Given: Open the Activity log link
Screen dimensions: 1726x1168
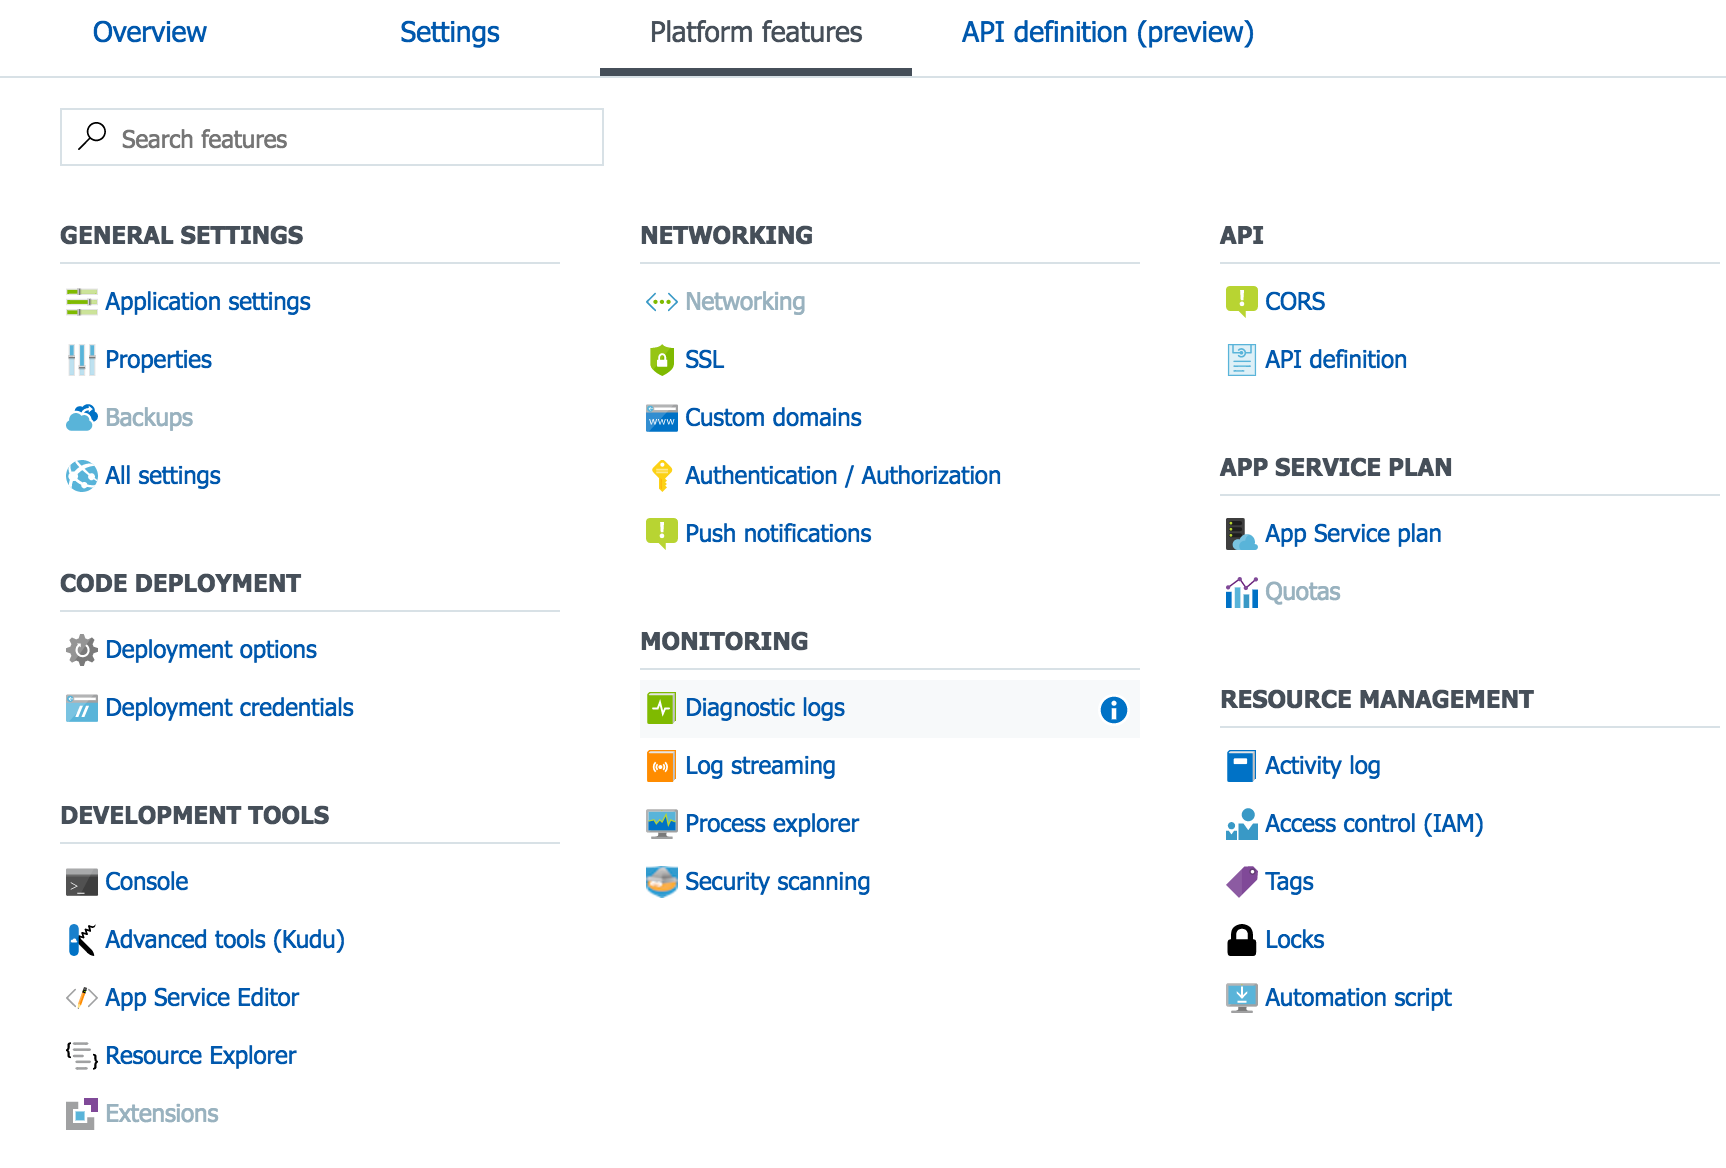Looking at the screenshot, I should point(1323,766).
